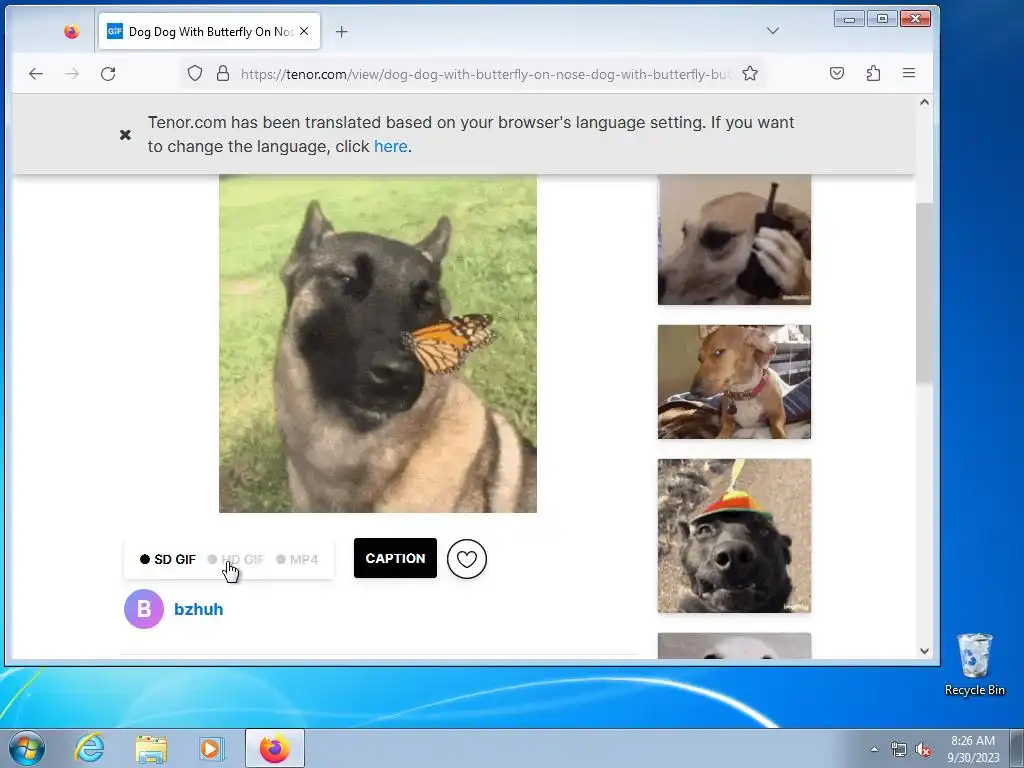1024x768 pixels.
Task: Dismiss the translation notice banner
Action: [125, 135]
